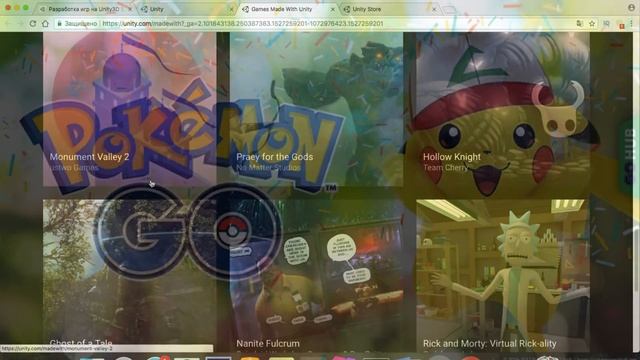This screenshot has width=640, height=360.
Task: Open the translate page icon
Action: 579,24
